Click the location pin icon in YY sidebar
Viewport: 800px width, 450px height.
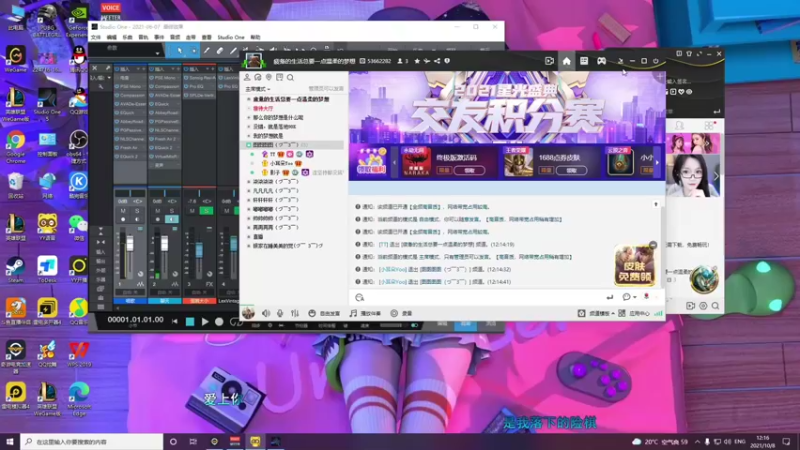(269, 78)
